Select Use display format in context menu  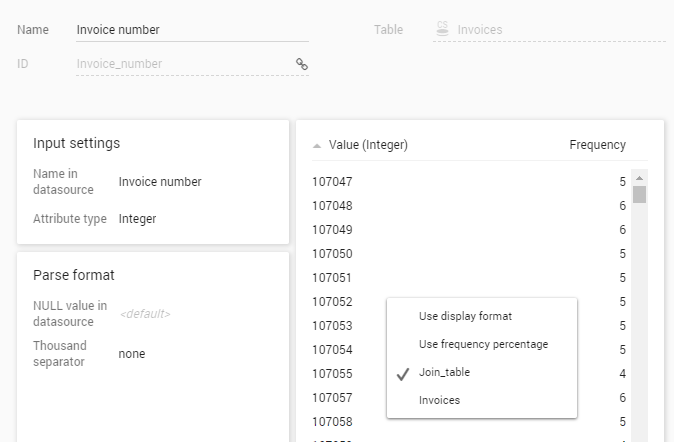click(465, 316)
